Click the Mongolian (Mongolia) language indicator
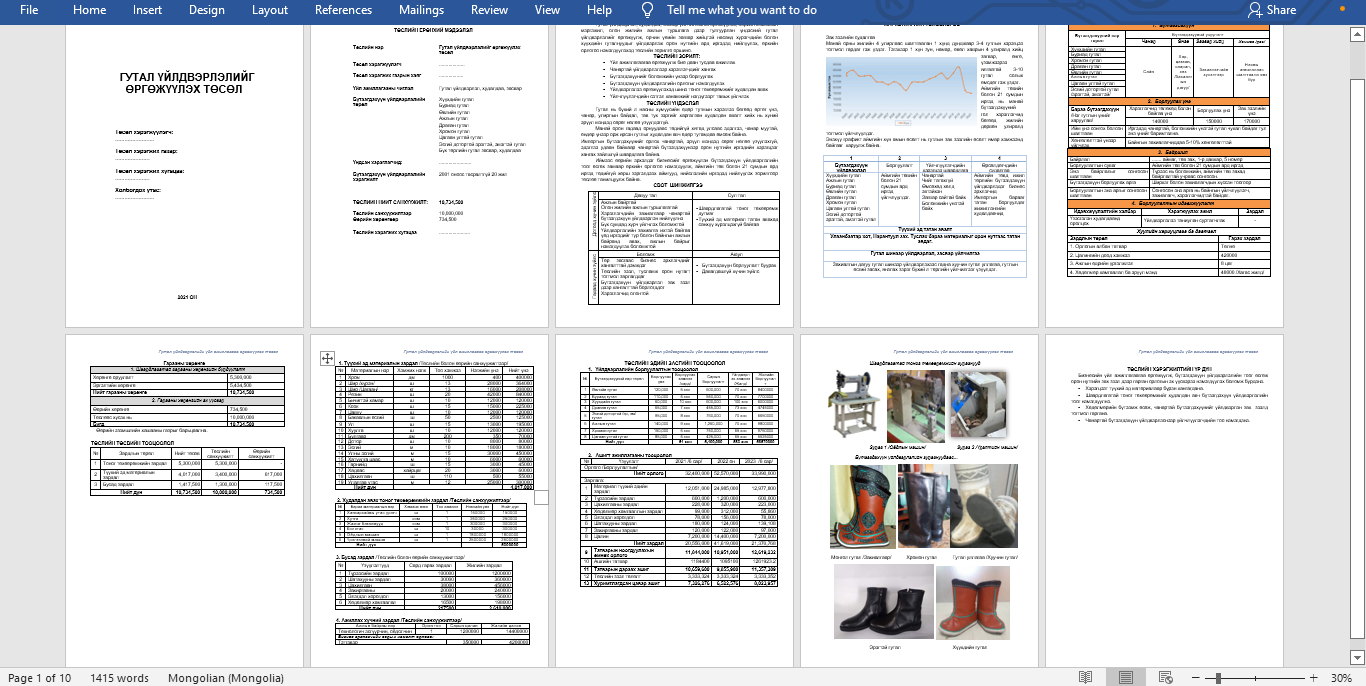The width and height of the screenshot is (1366, 686). pyautogui.click(x=224, y=678)
